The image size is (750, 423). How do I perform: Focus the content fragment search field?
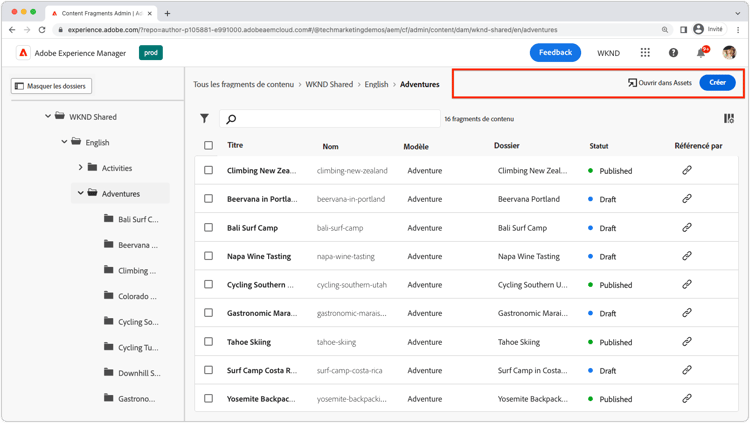pyautogui.click(x=330, y=119)
